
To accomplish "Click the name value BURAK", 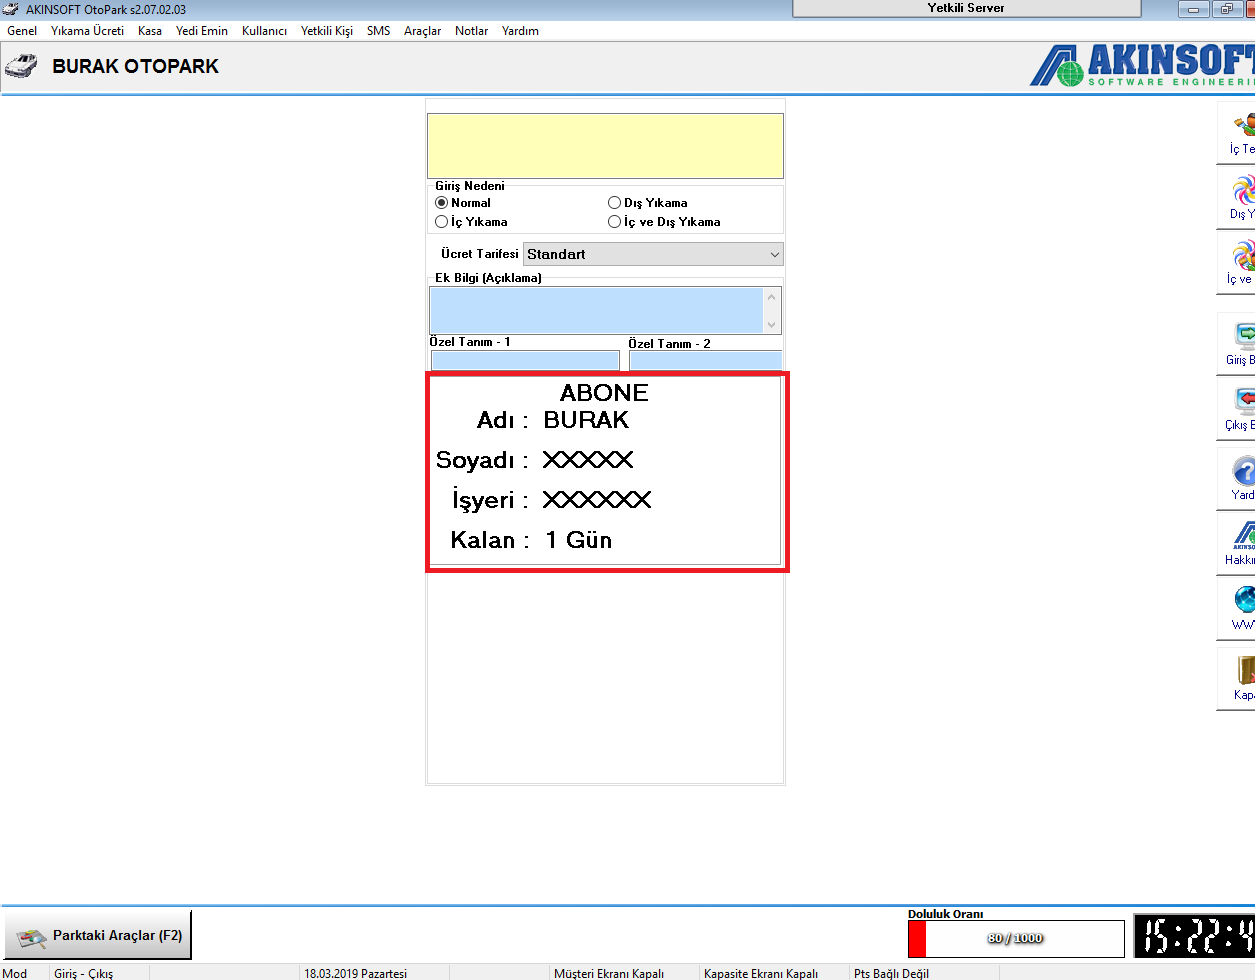I will click(586, 420).
